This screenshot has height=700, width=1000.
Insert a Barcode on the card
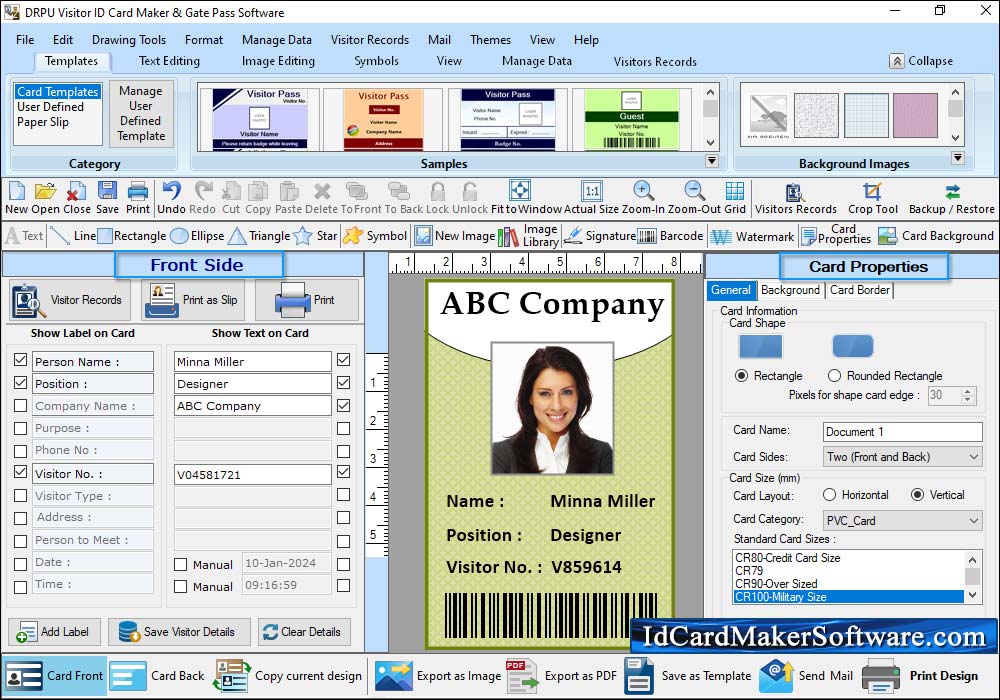(x=671, y=236)
